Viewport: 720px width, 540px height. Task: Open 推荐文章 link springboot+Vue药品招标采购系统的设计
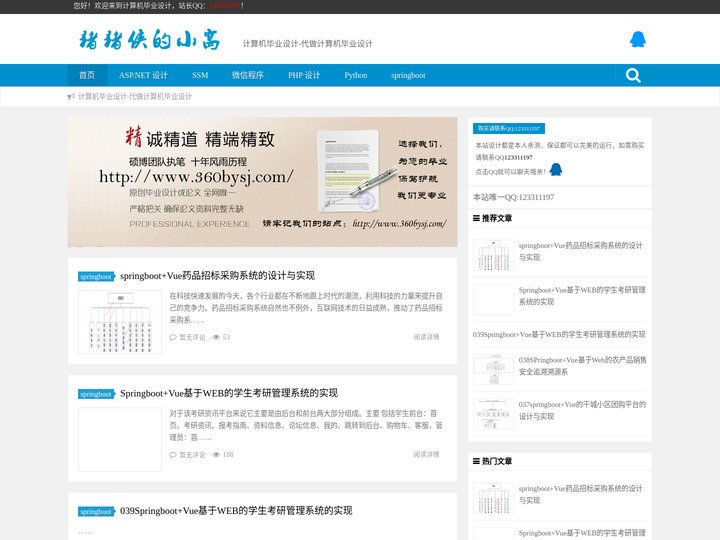(580, 252)
